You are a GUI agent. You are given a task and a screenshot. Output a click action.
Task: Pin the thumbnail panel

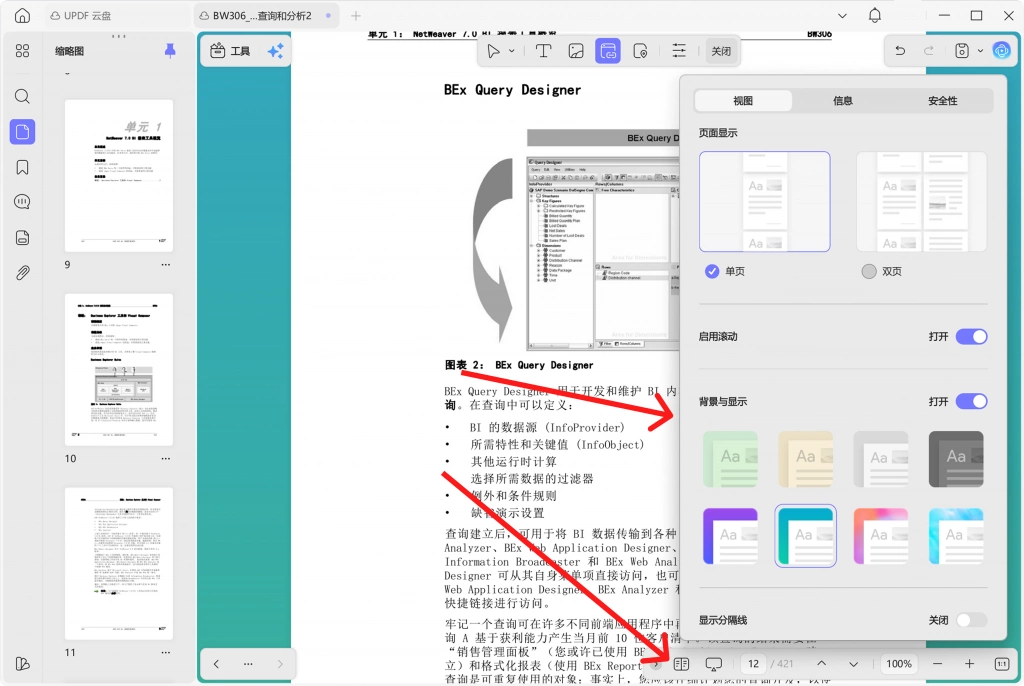click(170, 51)
